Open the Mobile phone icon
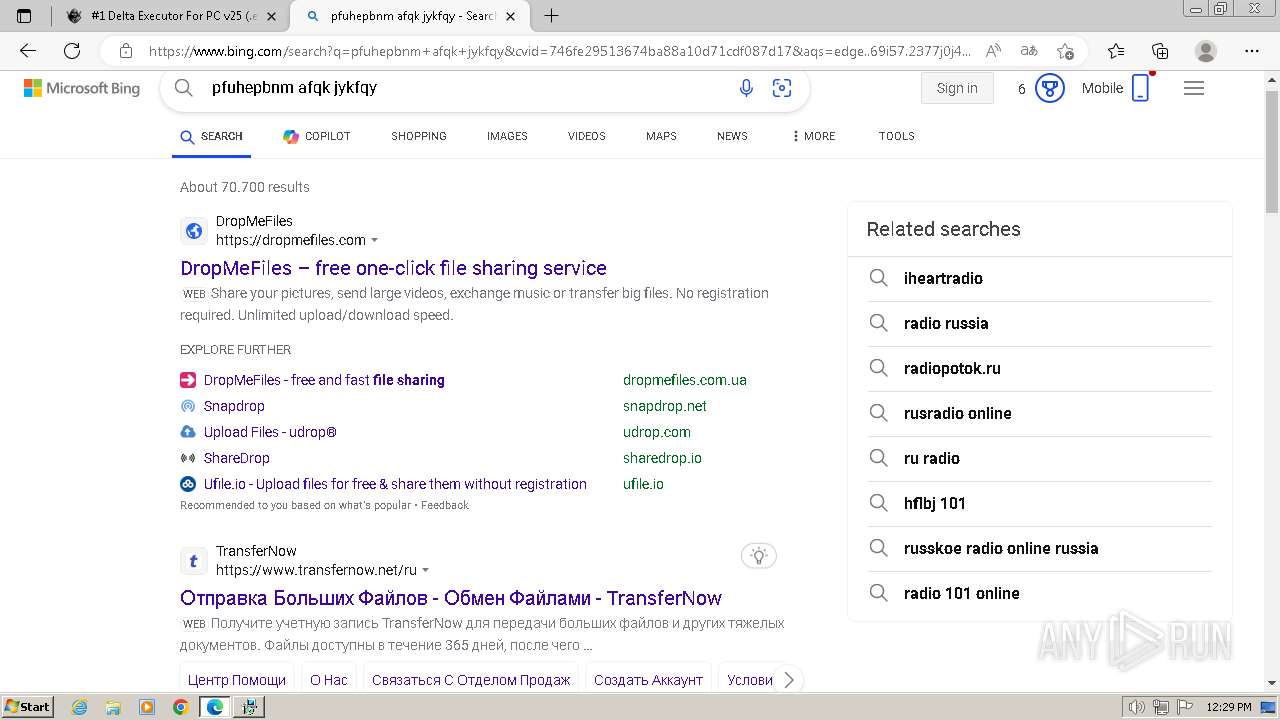This screenshot has height=720, width=1280. click(1140, 88)
